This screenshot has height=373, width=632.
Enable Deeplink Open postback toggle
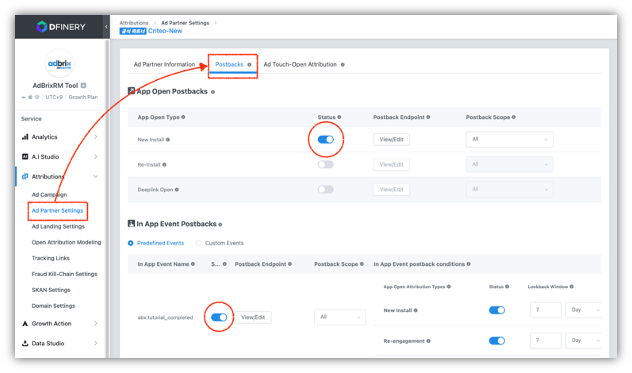(326, 190)
